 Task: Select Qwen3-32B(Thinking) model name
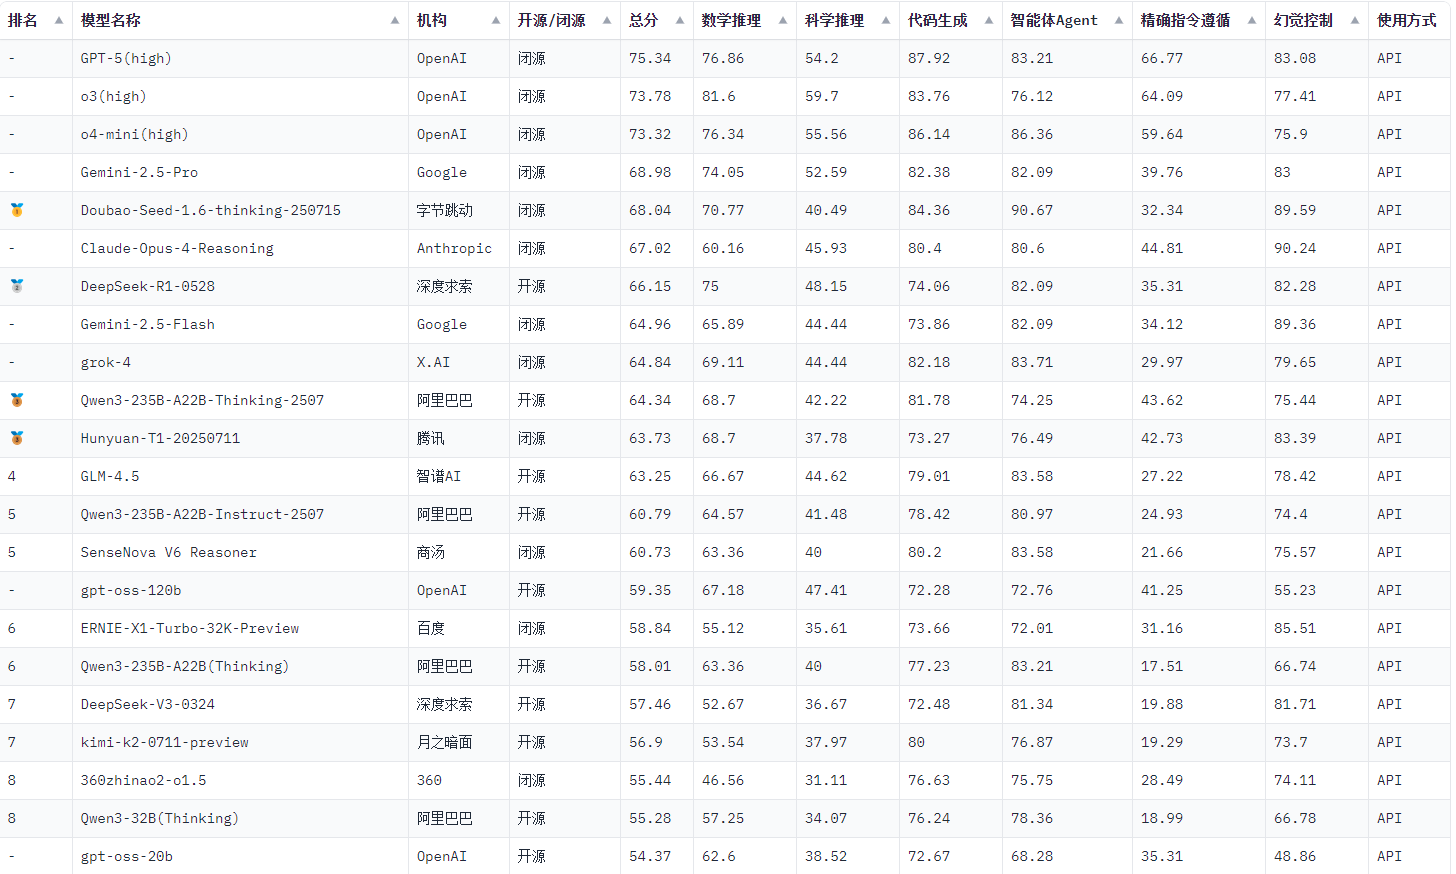click(160, 818)
